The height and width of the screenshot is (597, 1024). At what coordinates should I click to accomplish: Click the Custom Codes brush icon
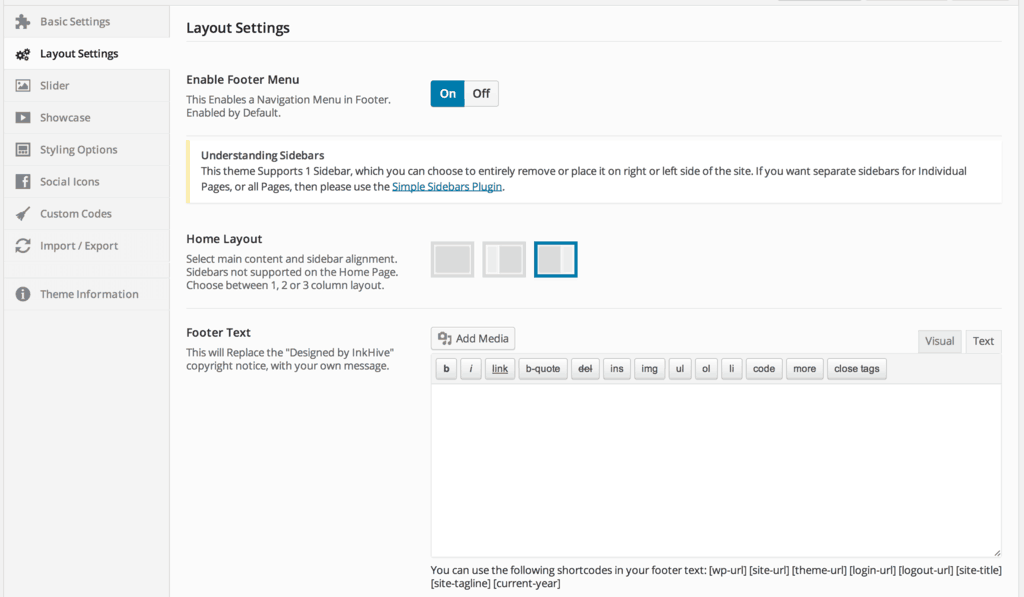pos(23,214)
